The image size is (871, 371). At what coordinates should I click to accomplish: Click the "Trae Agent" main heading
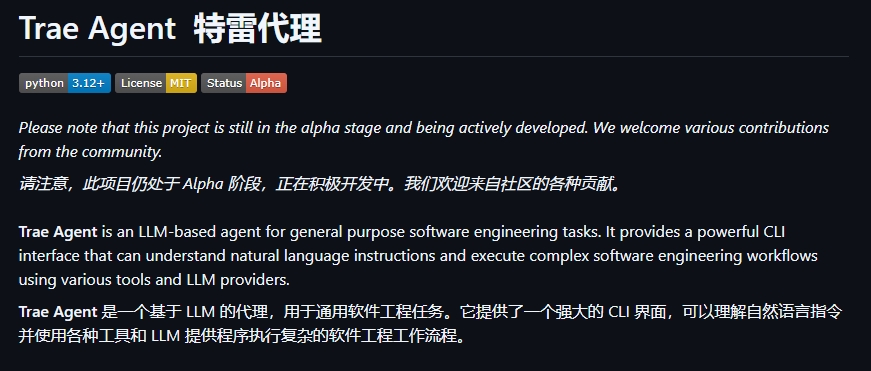pyautogui.click(x=97, y=28)
